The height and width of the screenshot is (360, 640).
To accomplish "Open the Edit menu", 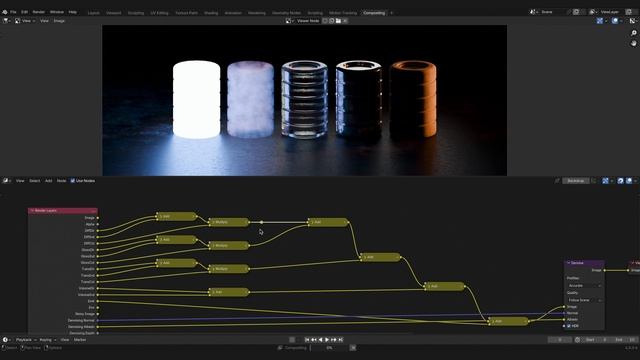I will coord(24,12).
